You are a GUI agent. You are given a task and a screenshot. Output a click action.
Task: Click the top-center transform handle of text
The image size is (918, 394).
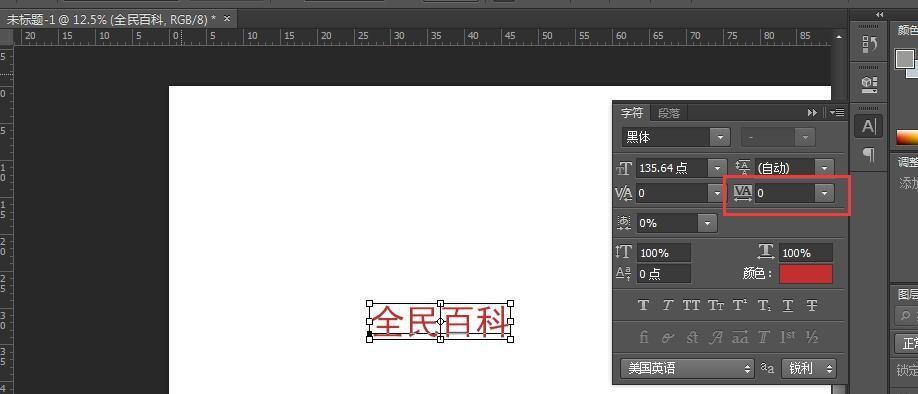click(x=440, y=303)
